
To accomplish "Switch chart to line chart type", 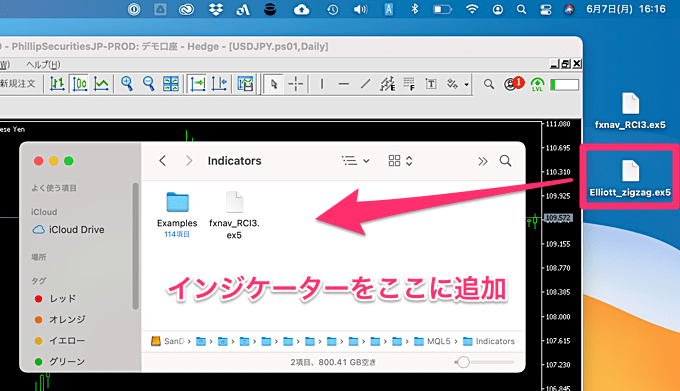I will pos(101,84).
